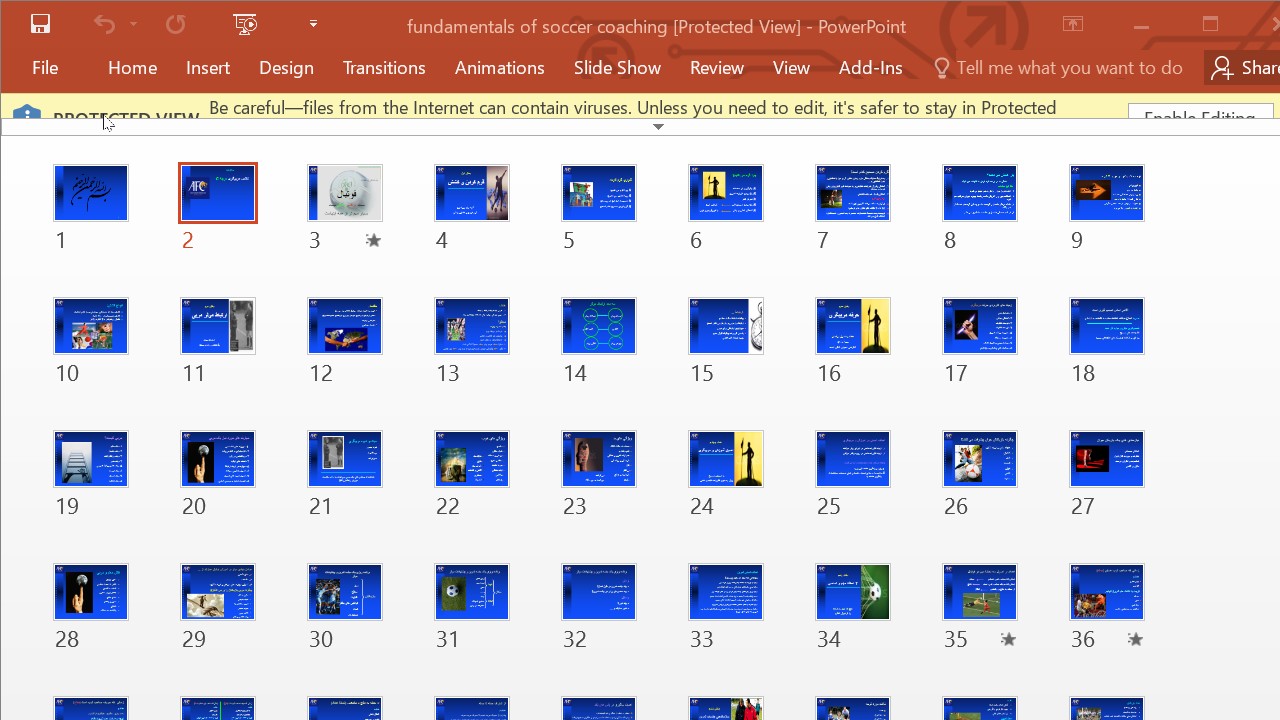Click slide number 32 label
Viewport: 1280px width, 720px height.
[575, 639]
